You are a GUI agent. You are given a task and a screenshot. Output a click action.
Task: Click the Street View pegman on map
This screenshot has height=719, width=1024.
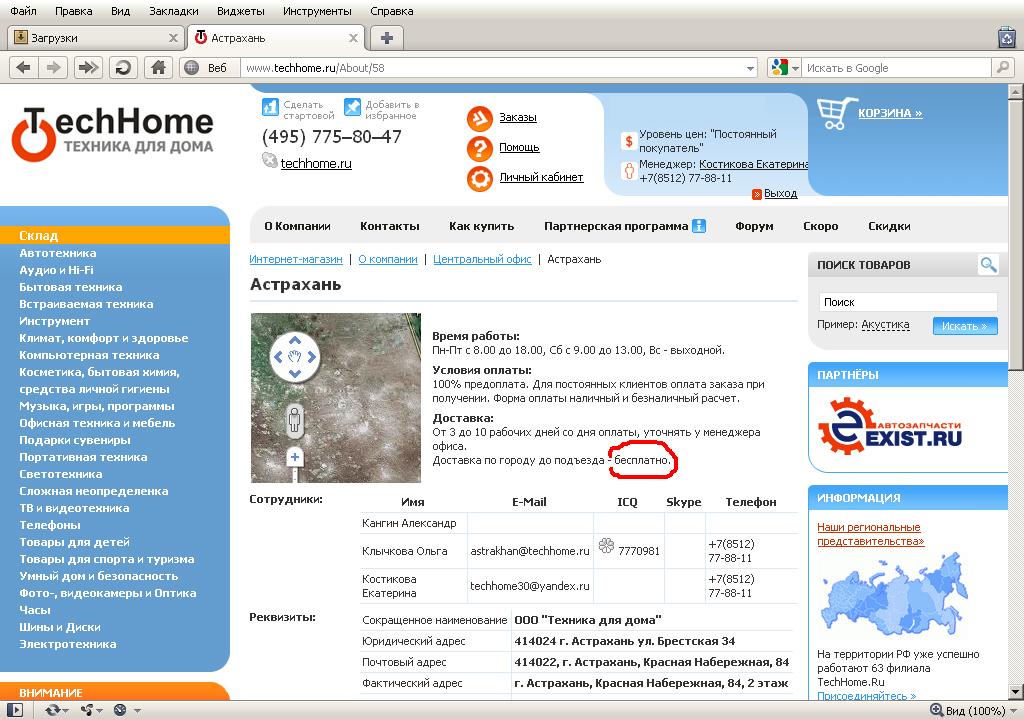pyautogui.click(x=295, y=420)
